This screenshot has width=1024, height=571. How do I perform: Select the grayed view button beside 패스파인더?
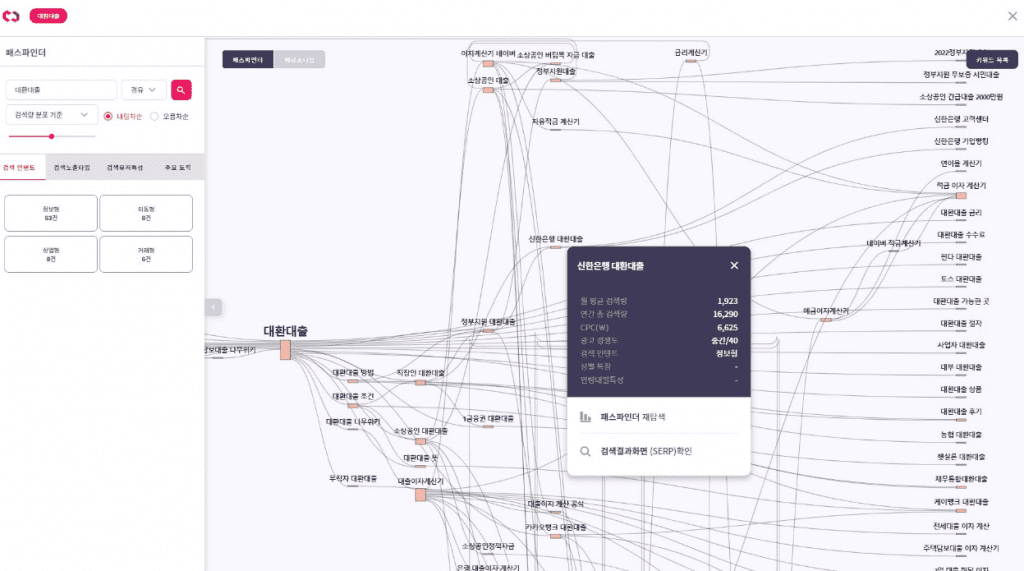click(299, 59)
